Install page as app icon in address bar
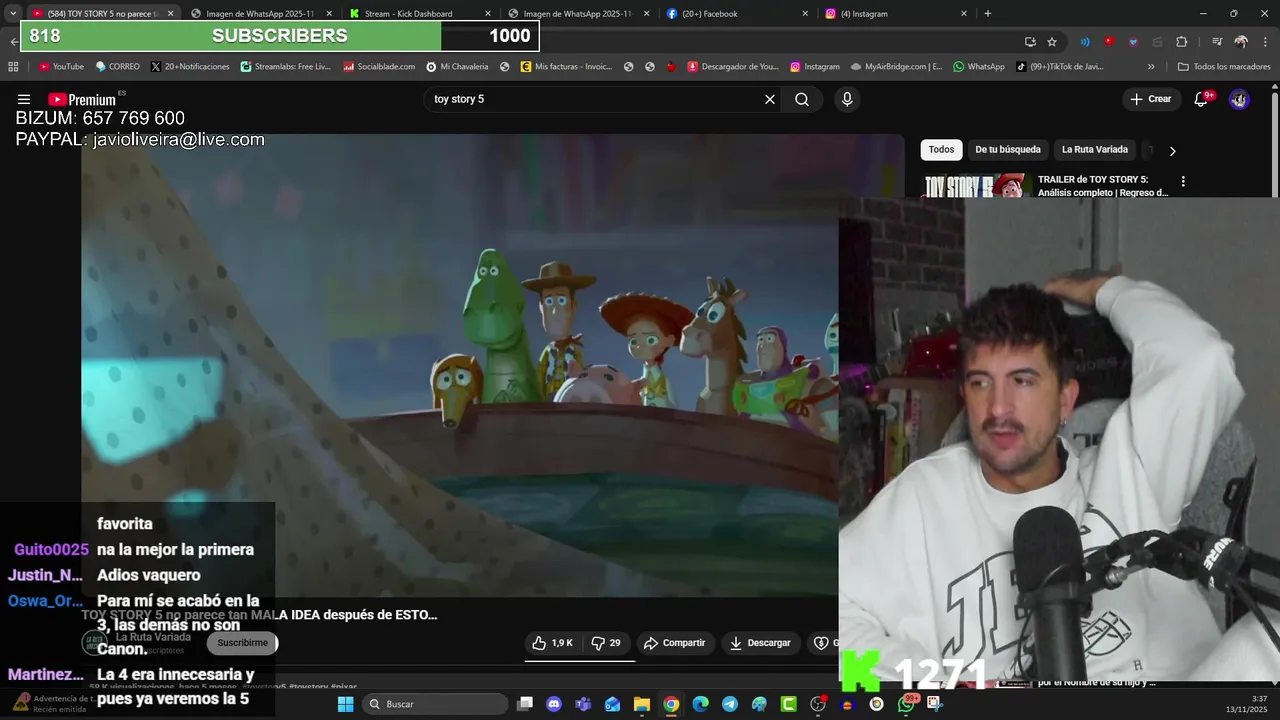 point(1030,41)
